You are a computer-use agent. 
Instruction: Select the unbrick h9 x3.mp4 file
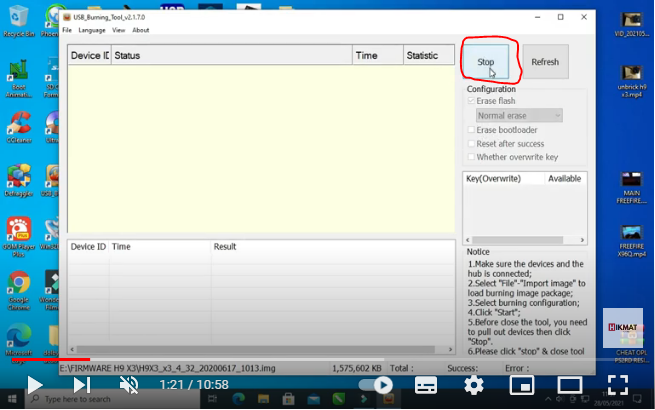click(x=631, y=81)
